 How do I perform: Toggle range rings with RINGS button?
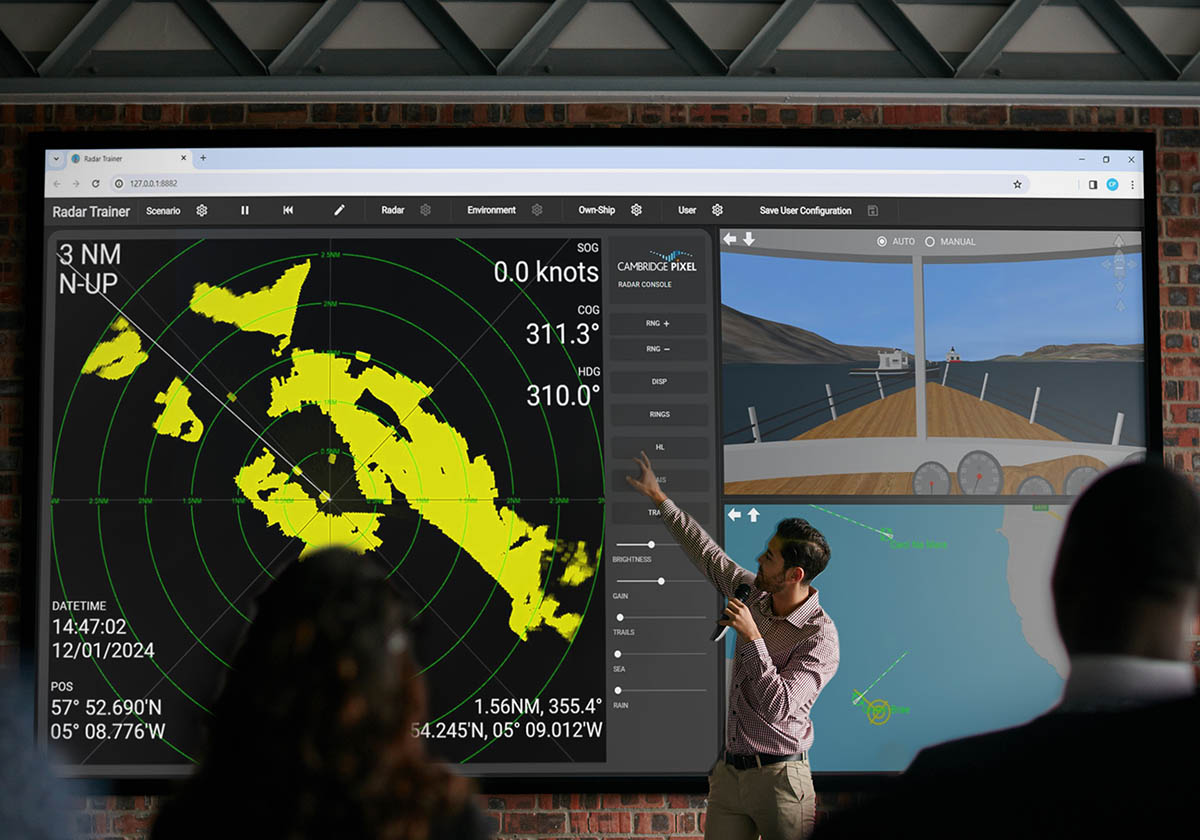pos(659,414)
